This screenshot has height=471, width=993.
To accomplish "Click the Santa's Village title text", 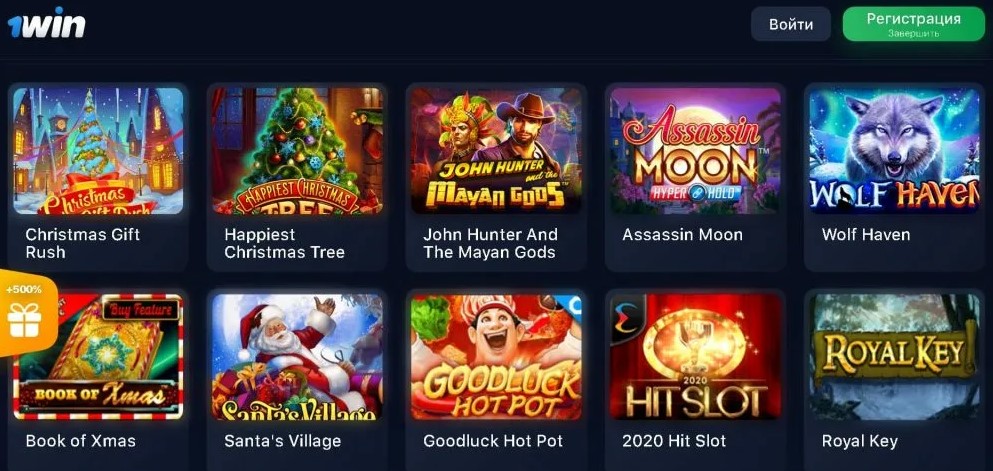I will (x=282, y=441).
